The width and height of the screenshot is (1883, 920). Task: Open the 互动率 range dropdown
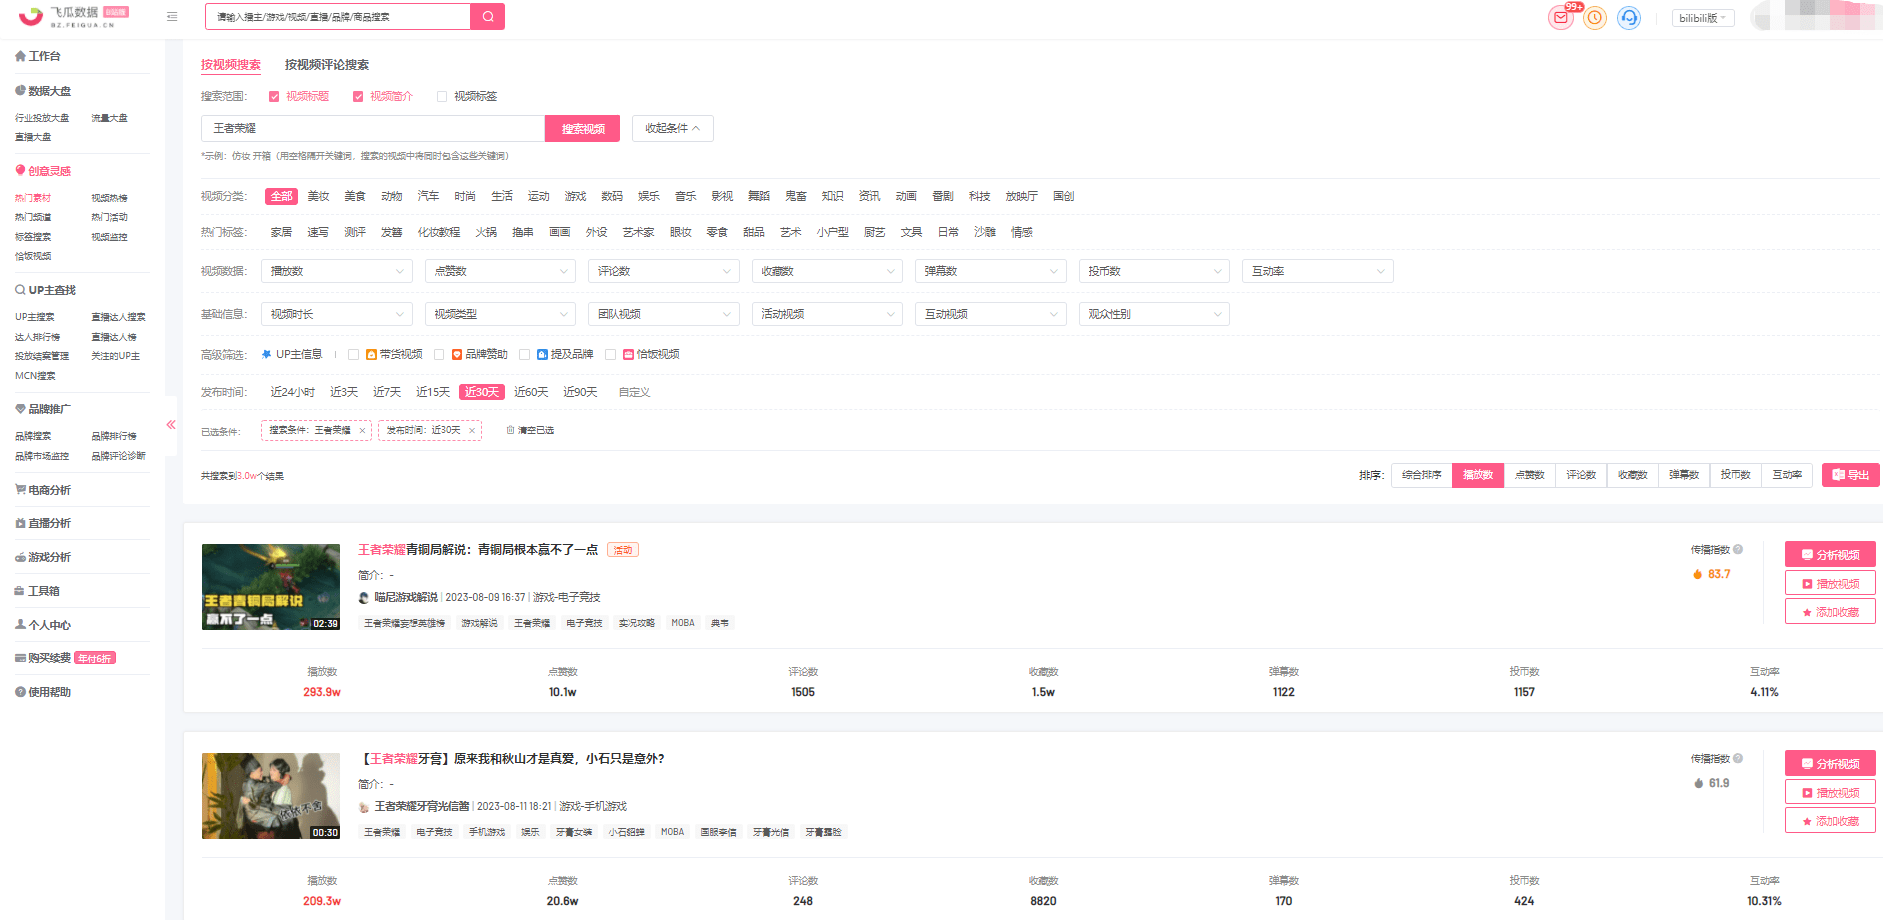pyautogui.click(x=1318, y=271)
